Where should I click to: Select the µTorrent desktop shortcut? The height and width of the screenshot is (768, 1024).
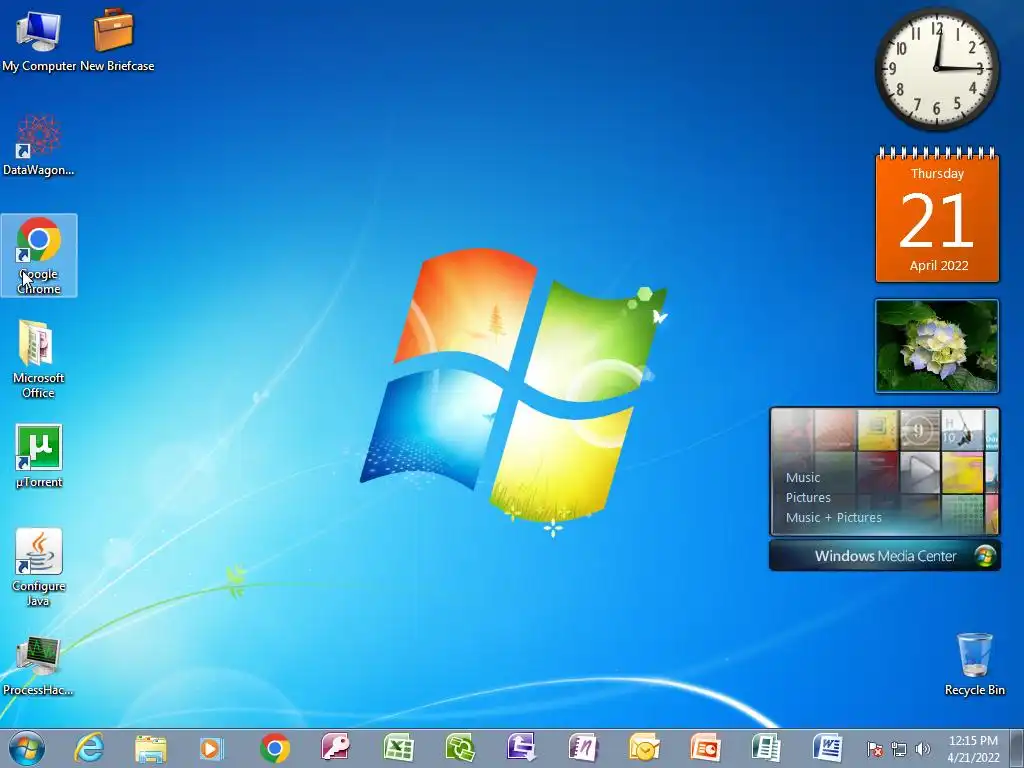point(39,456)
